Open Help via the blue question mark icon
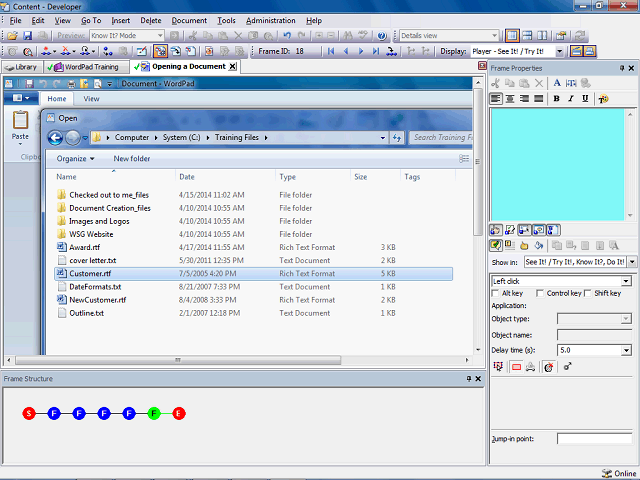The height and width of the screenshot is (480, 640). click(382, 36)
